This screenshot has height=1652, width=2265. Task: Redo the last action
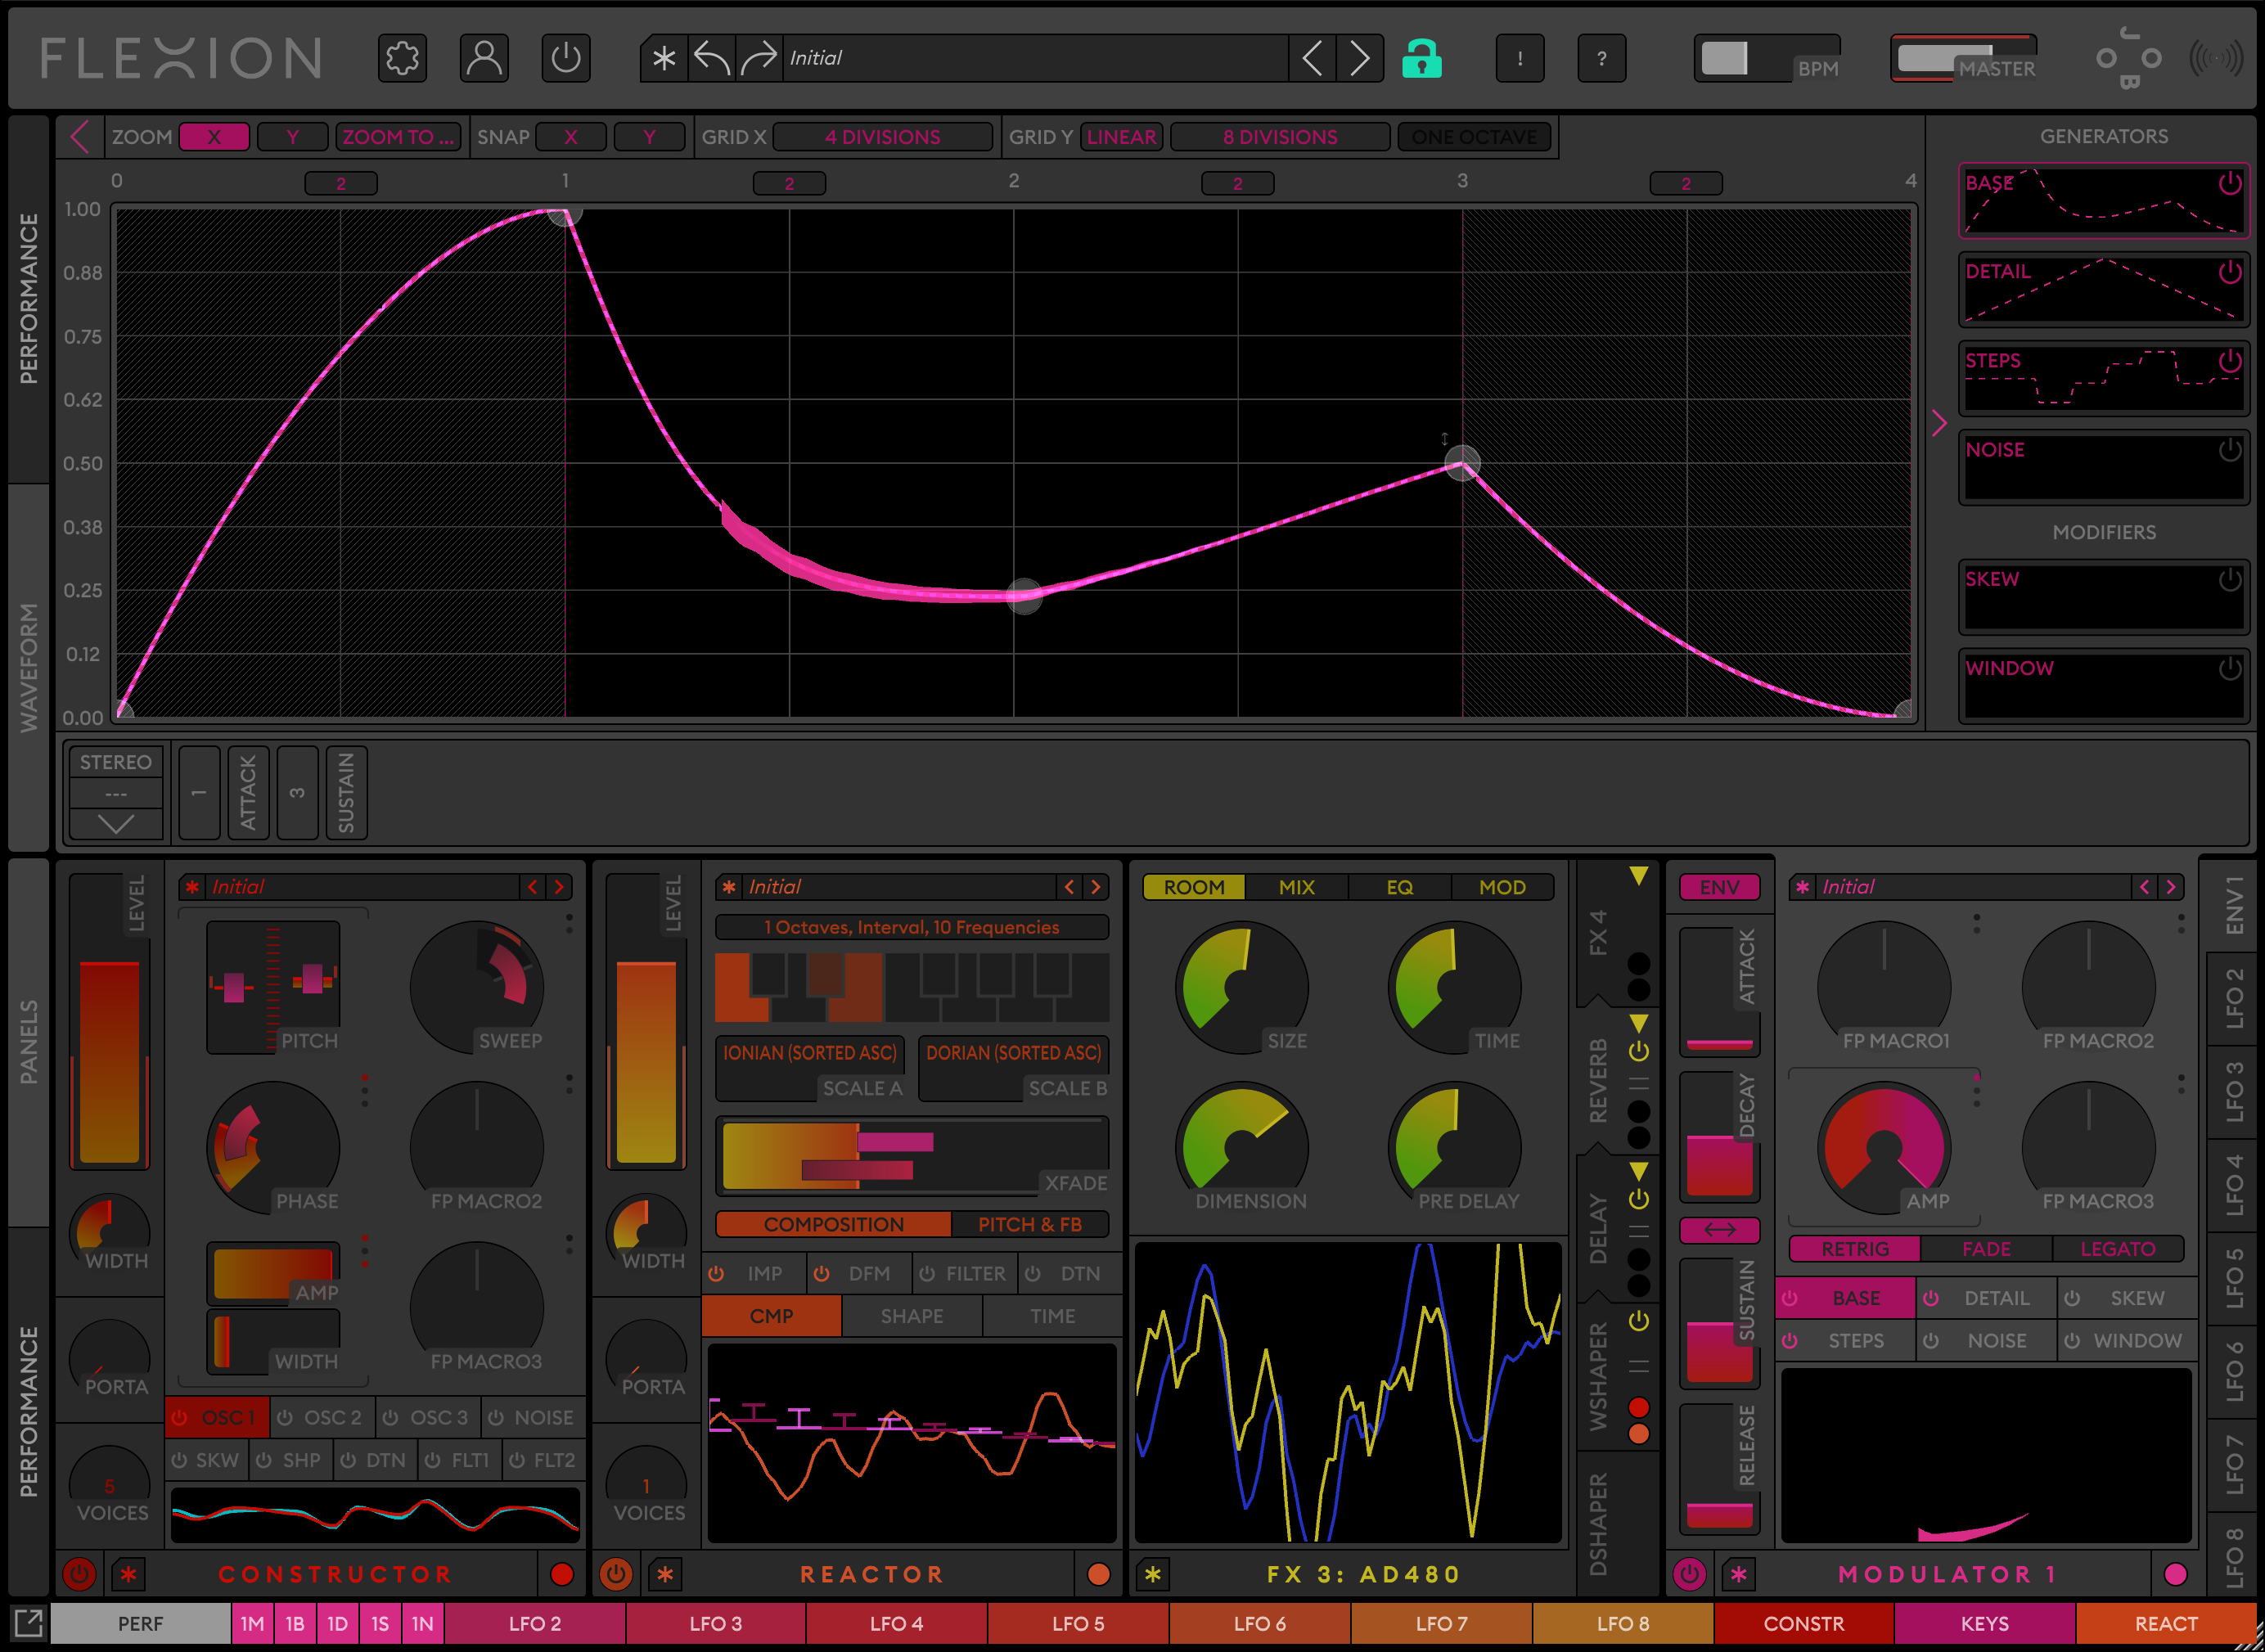point(759,59)
